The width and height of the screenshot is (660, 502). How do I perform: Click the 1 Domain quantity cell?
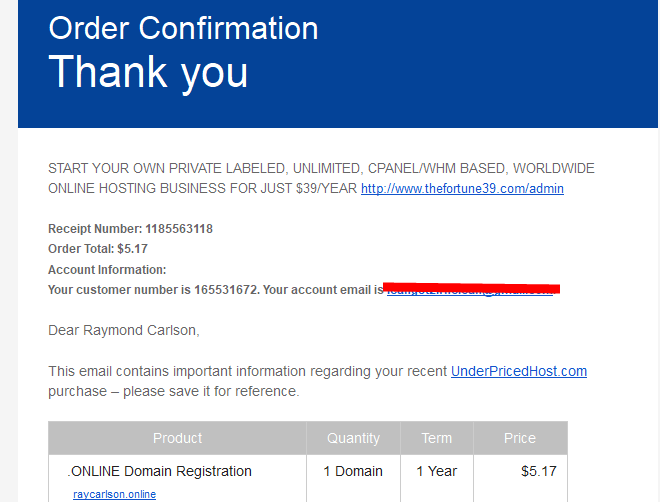click(352, 471)
